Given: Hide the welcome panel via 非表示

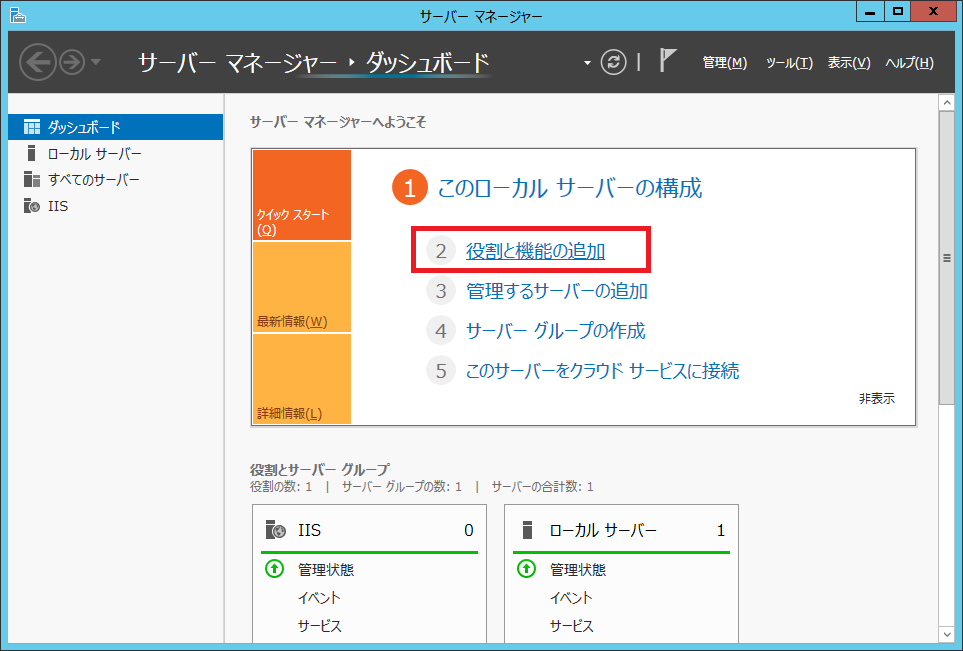Looking at the screenshot, I should [876, 398].
